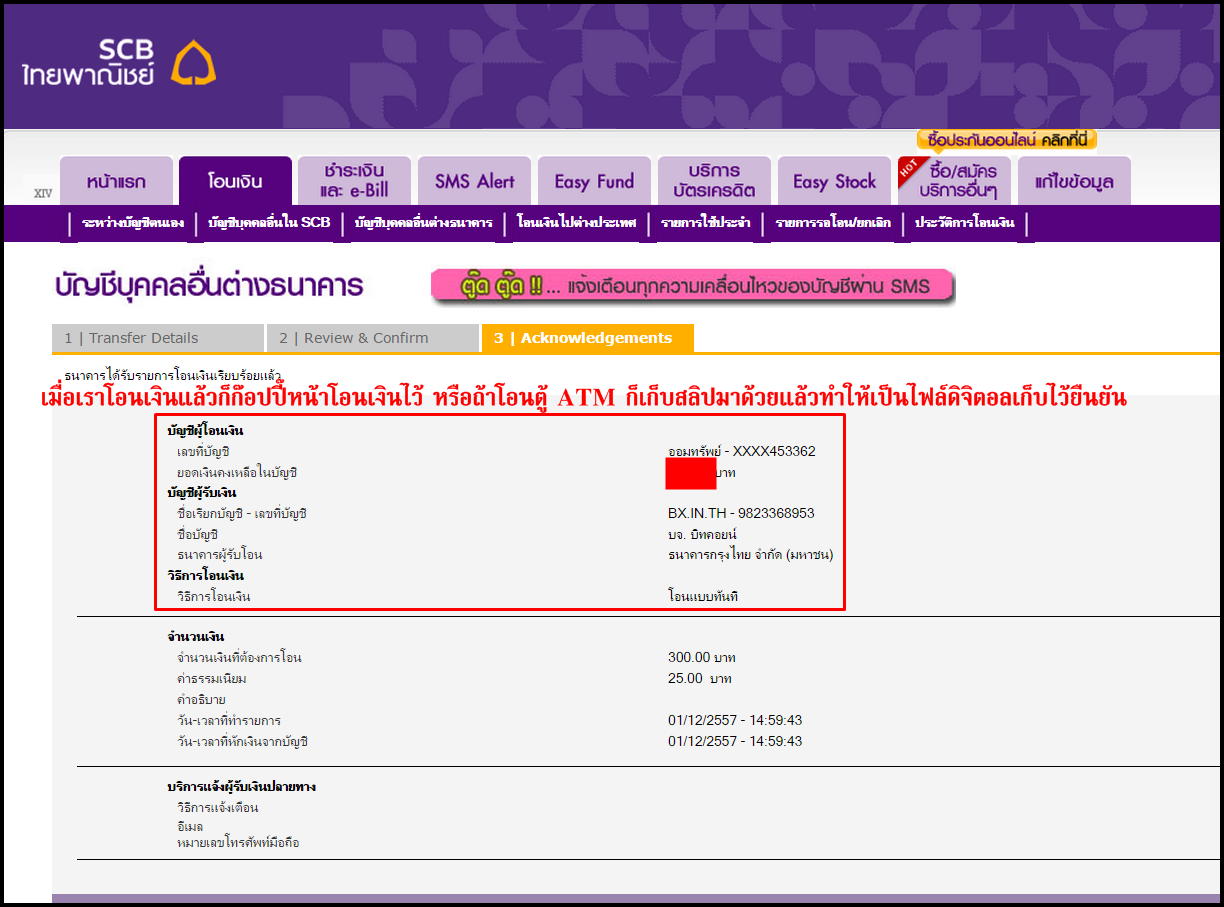The height and width of the screenshot is (907, 1224).
Task: Click the หมายเลขโทรศัพท์มือถือ label
Action: coord(238,843)
